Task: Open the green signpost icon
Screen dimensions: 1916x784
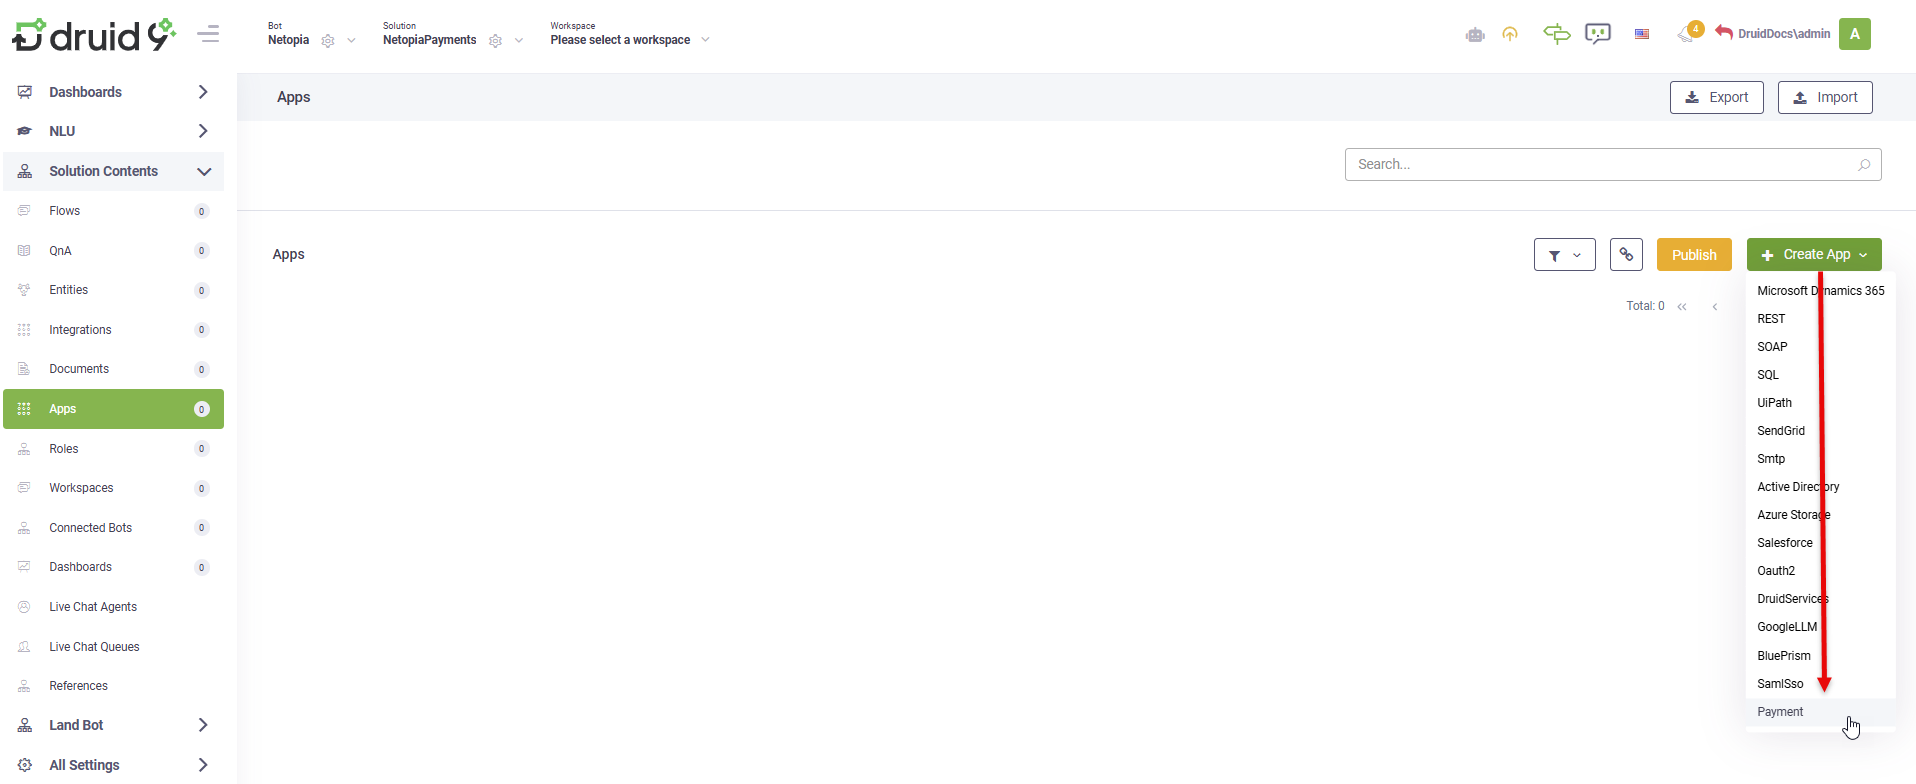Action: click(1556, 34)
